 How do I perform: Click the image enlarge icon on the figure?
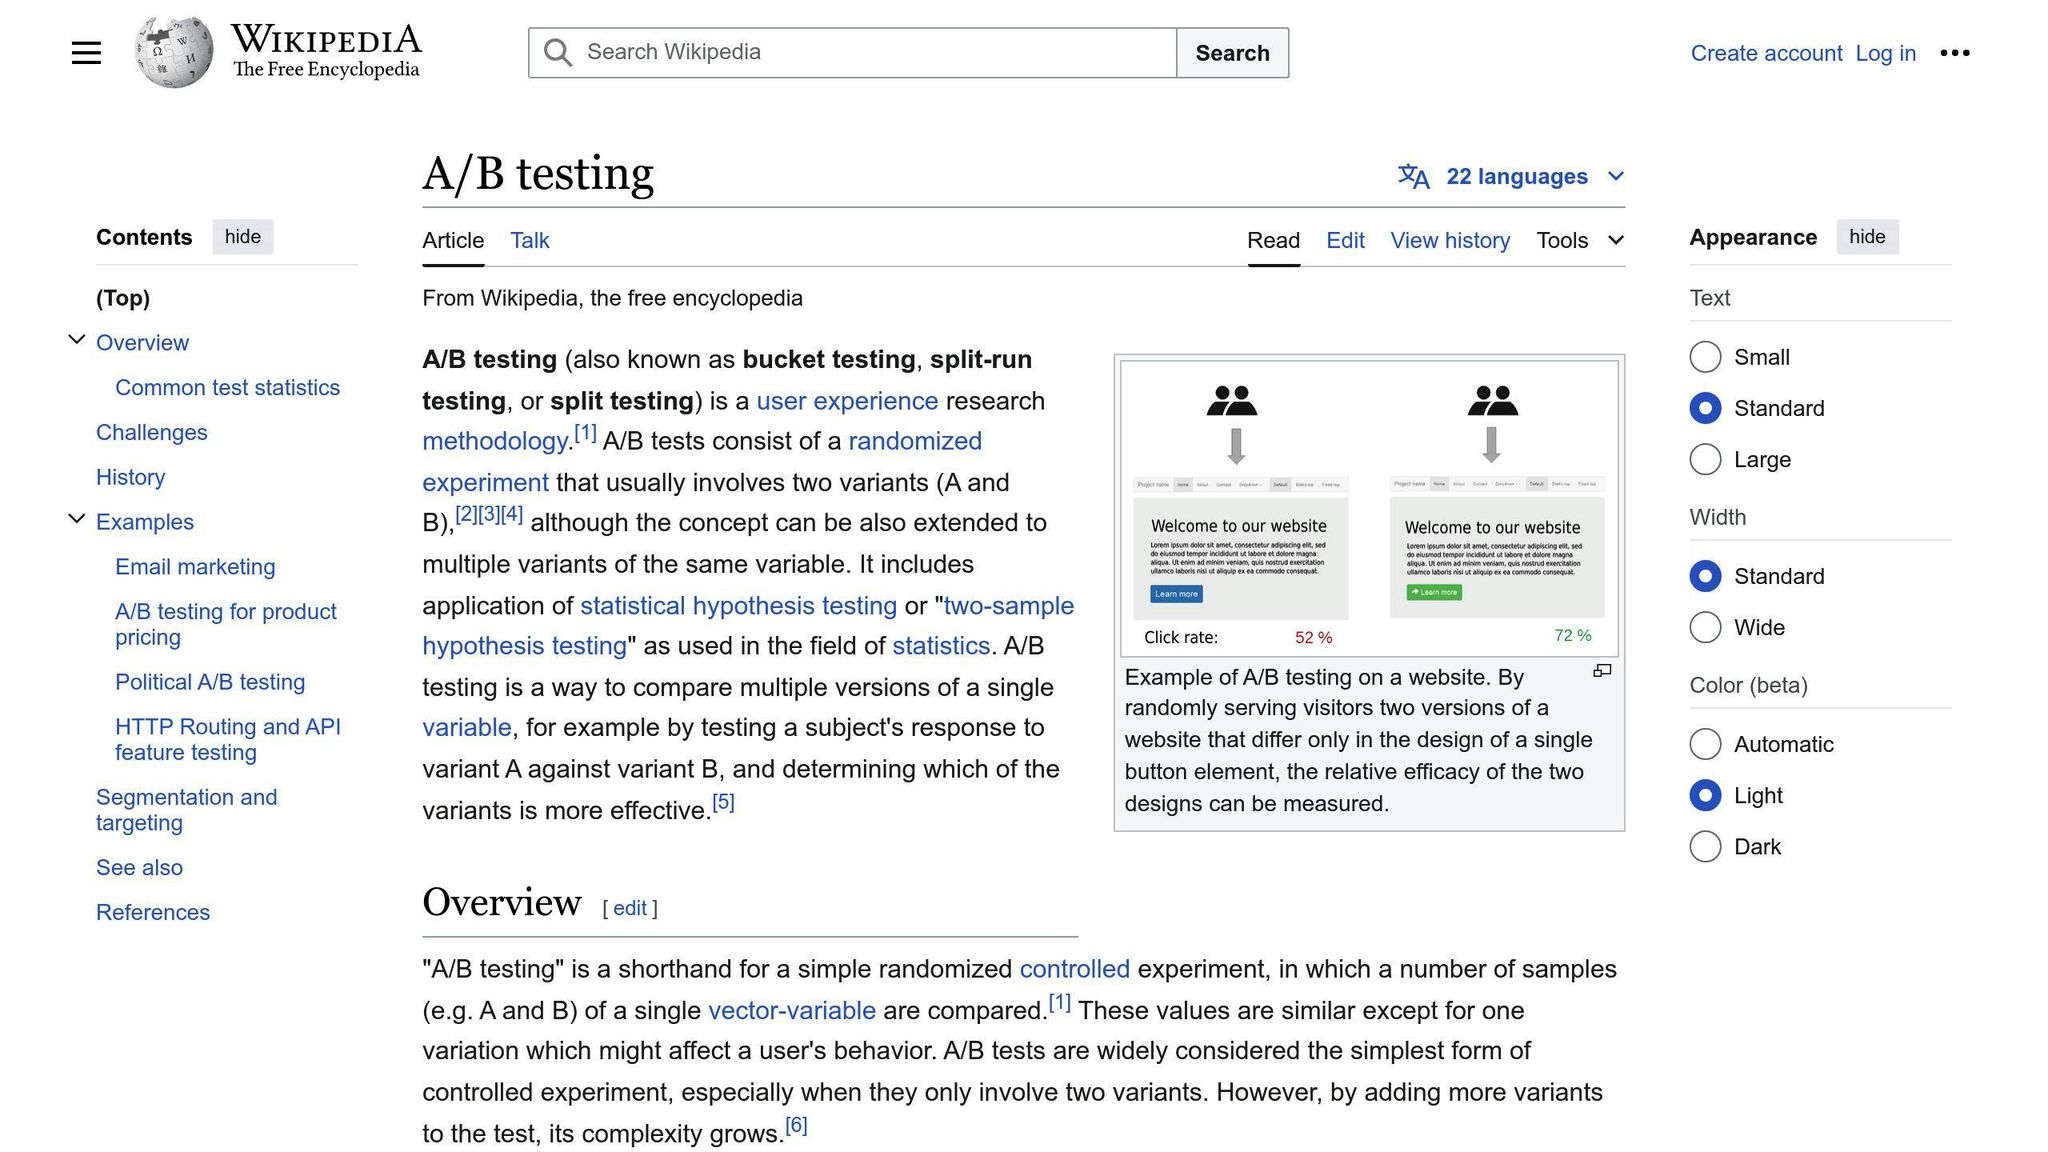(x=1601, y=671)
